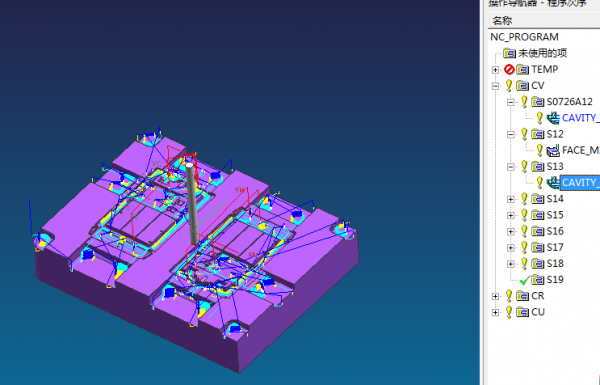Collapse the CV program group
Image resolution: width=600 pixels, height=385 pixels.
tap(496, 86)
